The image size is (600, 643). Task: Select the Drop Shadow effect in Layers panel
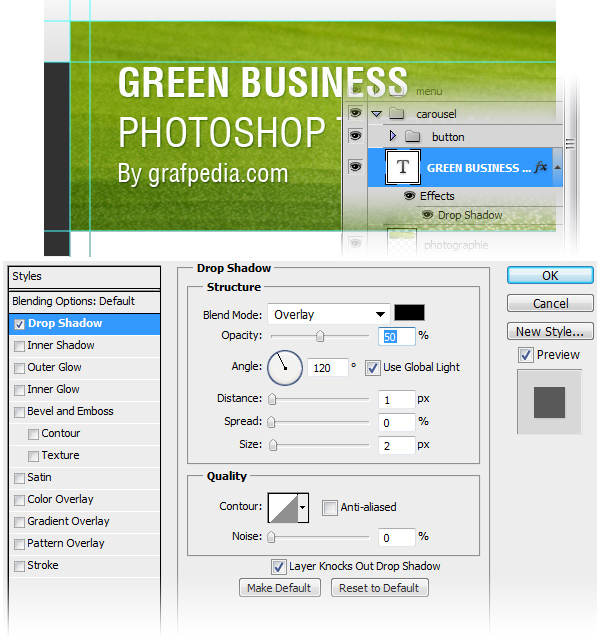click(x=470, y=215)
